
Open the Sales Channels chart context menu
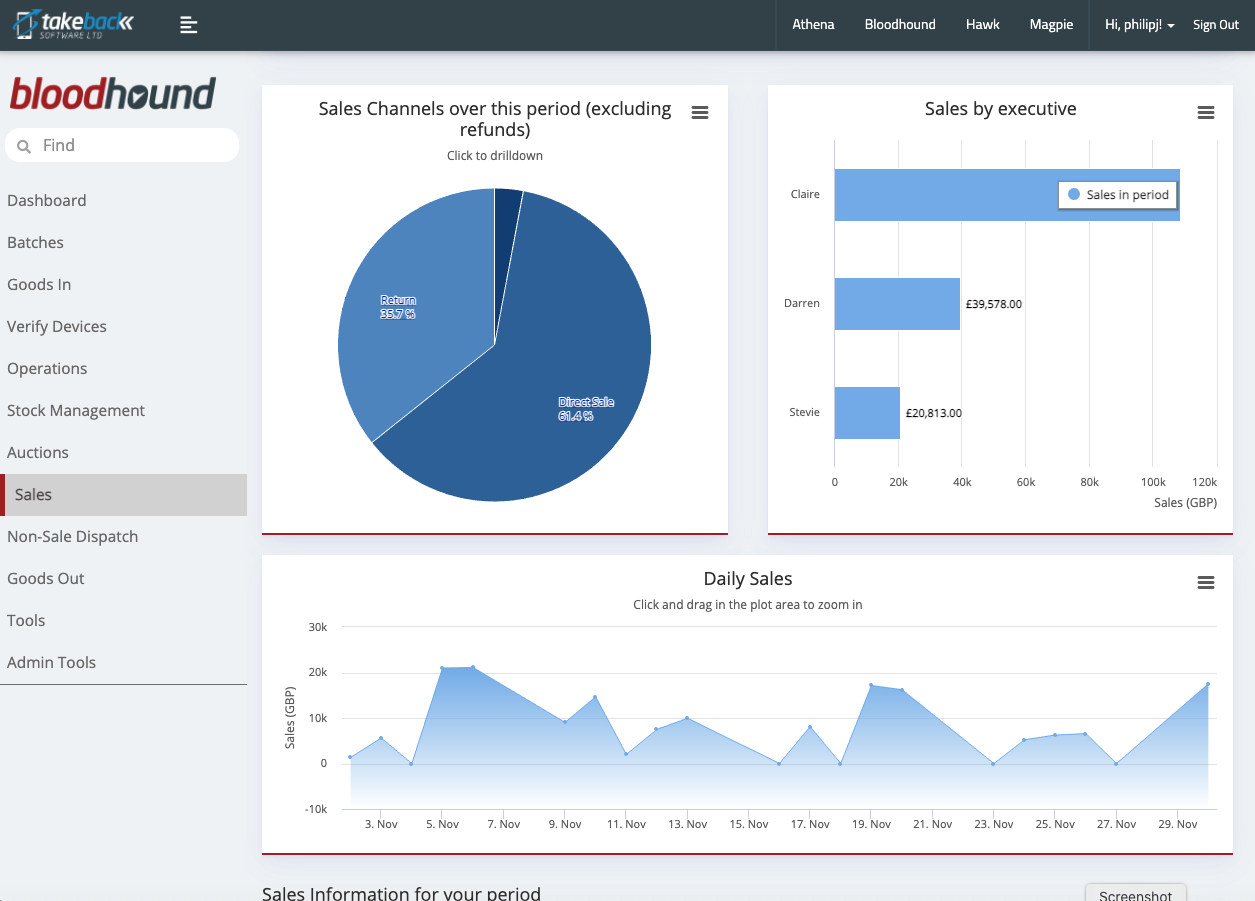tap(700, 113)
